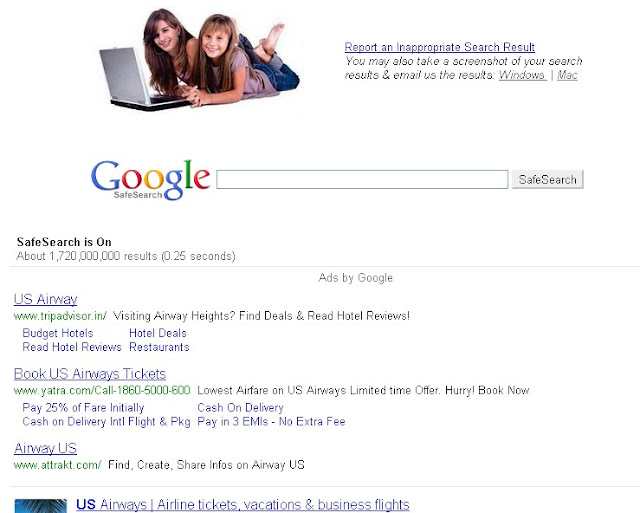
Task: Open Book US Airways Tickets ad
Action: coord(90,374)
